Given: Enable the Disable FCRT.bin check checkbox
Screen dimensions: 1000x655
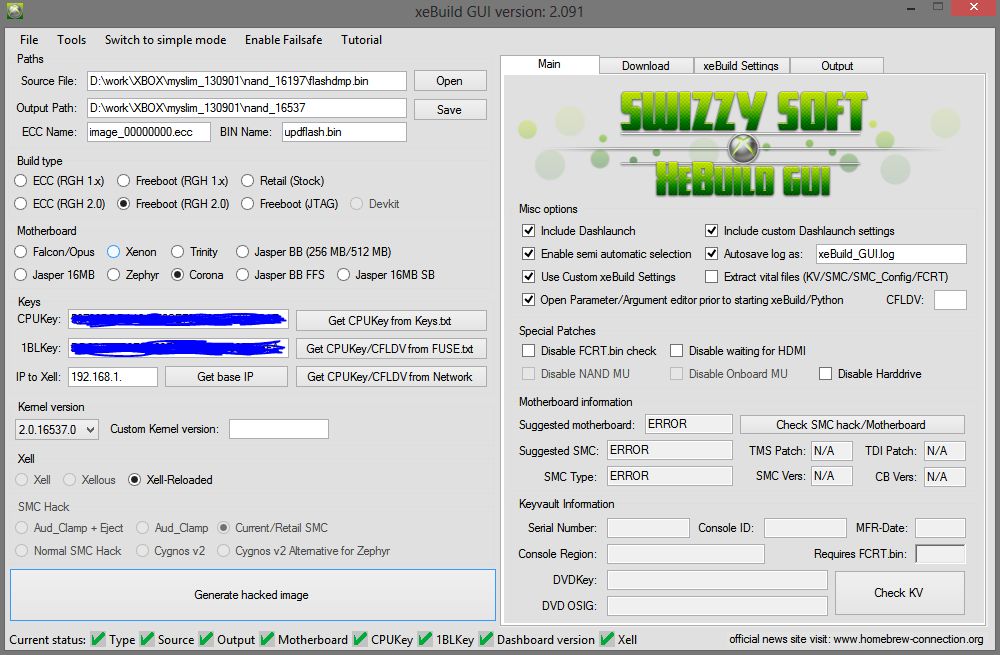Looking at the screenshot, I should 529,351.
